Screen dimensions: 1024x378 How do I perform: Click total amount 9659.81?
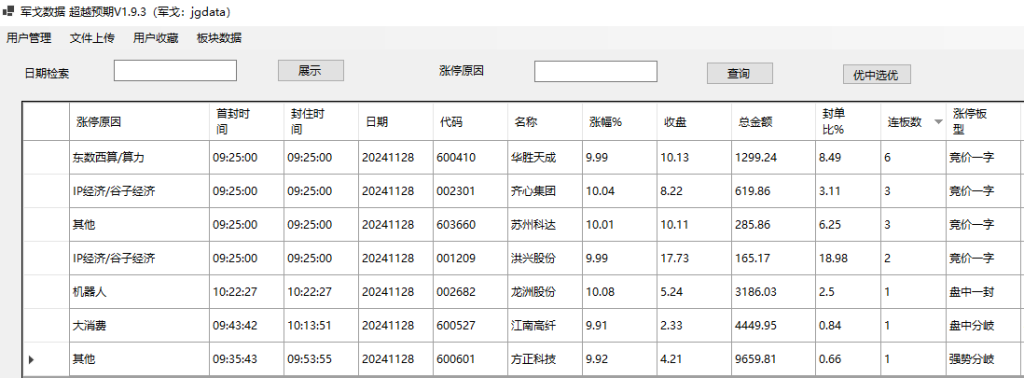pos(773,359)
